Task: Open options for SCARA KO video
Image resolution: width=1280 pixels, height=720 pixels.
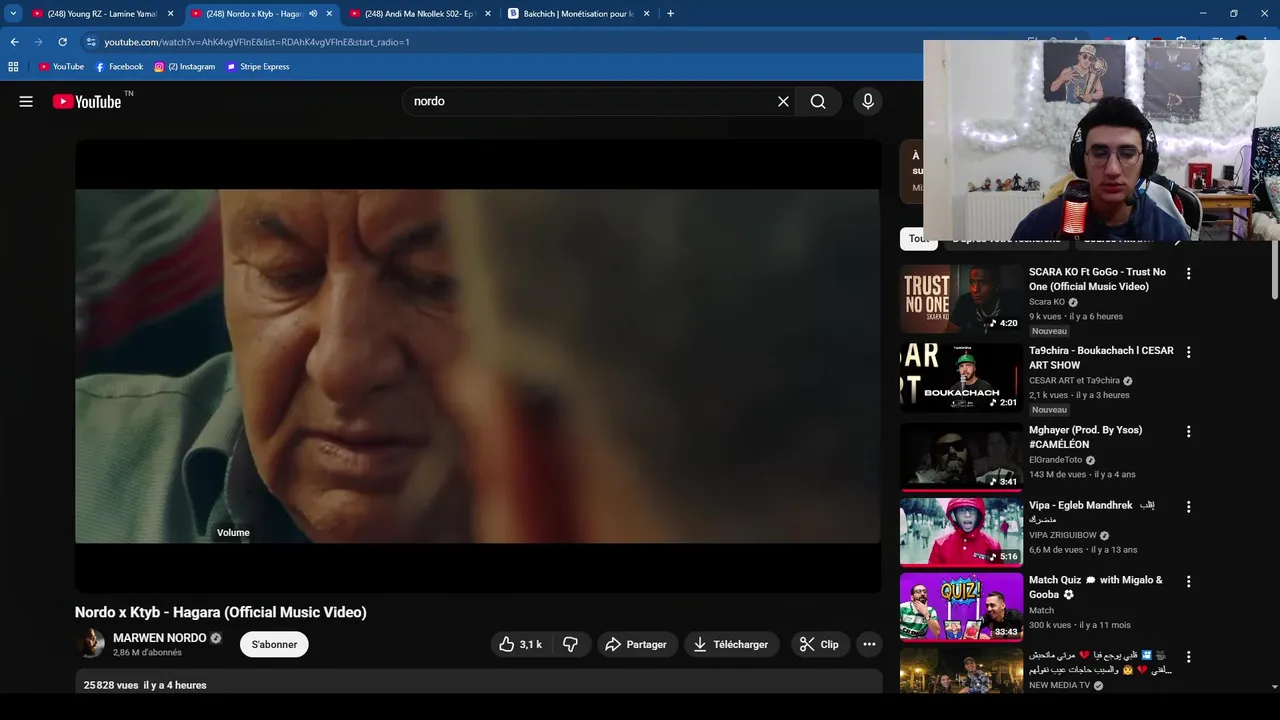Action: pyautogui.click(x=1188, y=273)
